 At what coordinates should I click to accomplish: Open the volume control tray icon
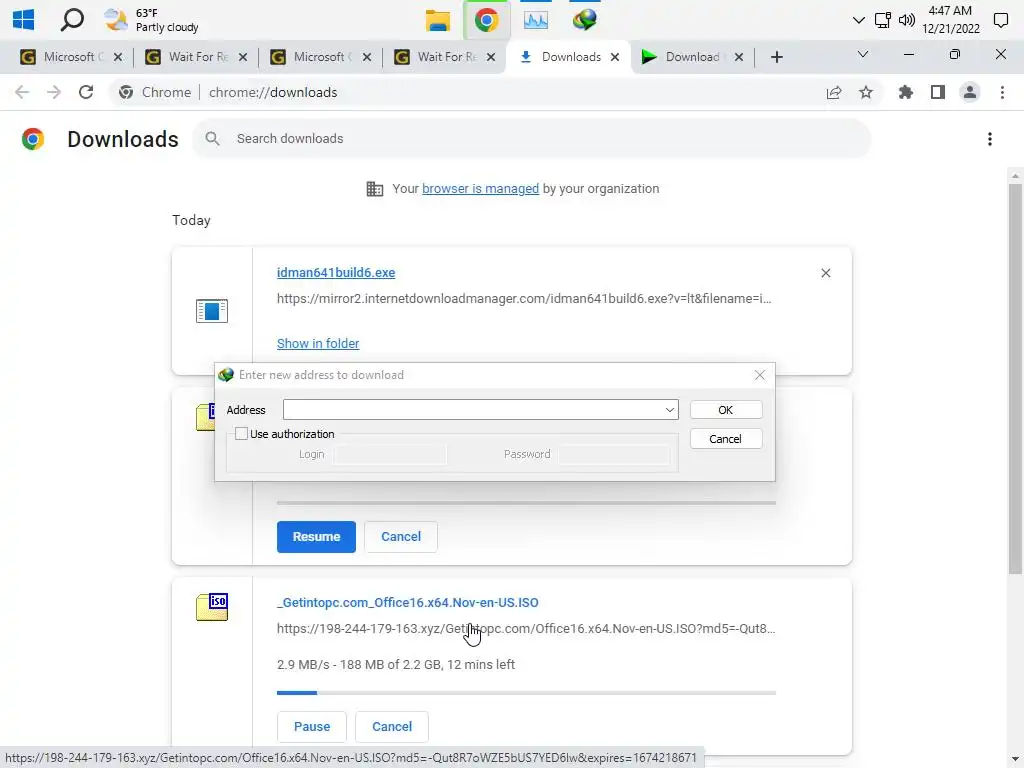click(x=906, y=20)
